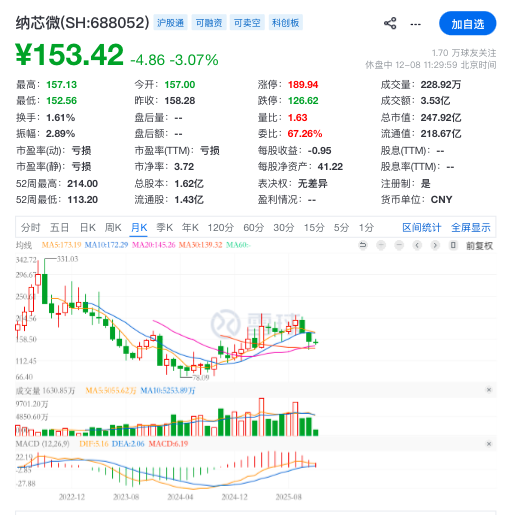Switch to the 季K chart tab

164,228
